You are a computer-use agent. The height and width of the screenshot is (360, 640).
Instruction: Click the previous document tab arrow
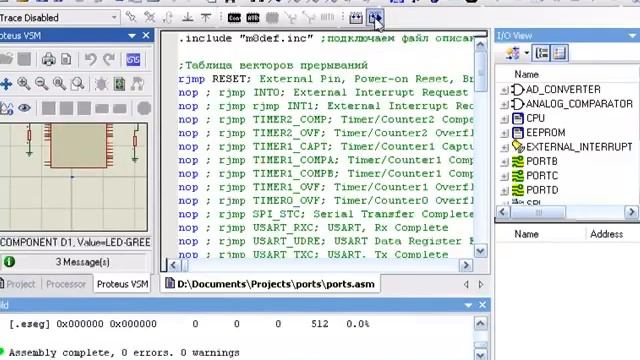tap(466, 284)
